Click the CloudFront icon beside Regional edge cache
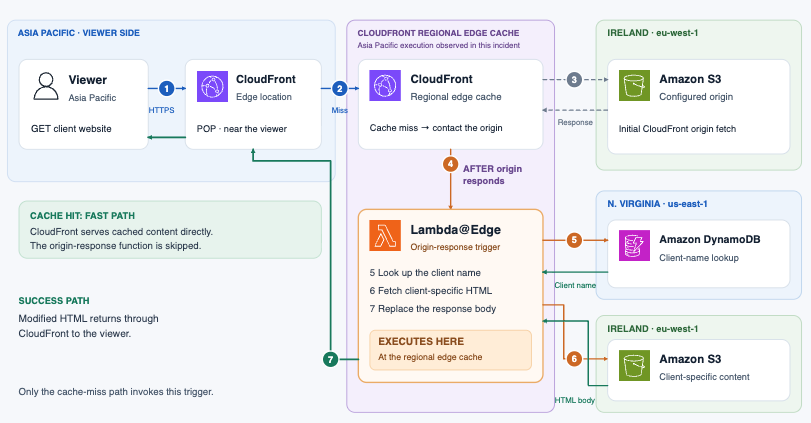Viewport: 811px width, 423px height. [385, 86]
